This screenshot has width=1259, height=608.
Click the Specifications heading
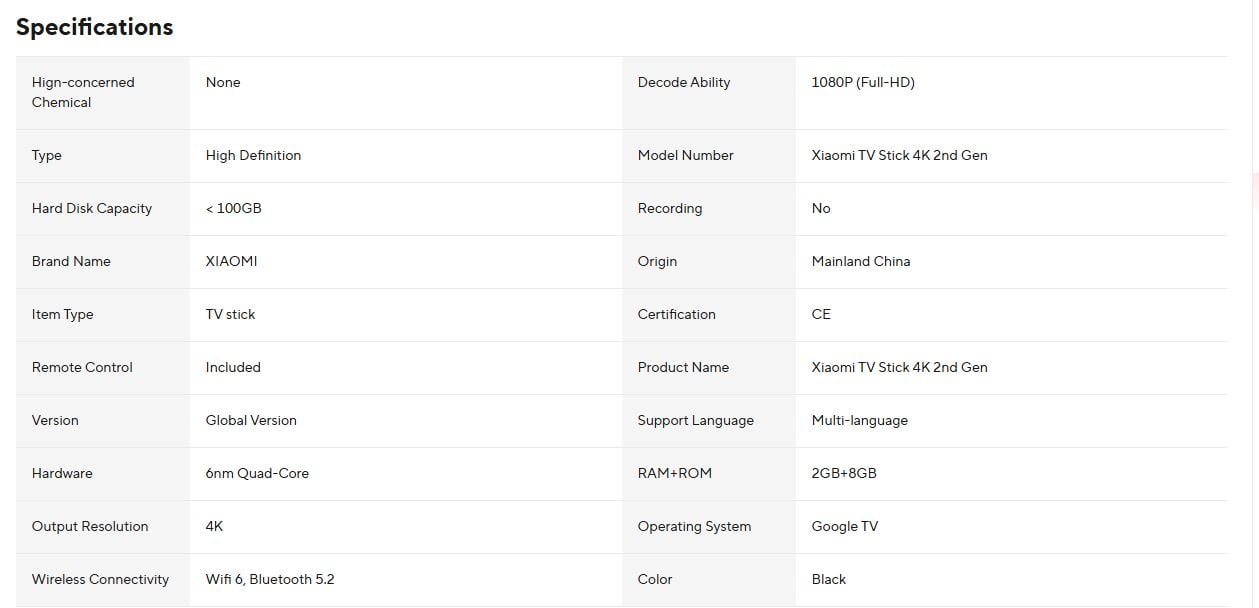coord(94,27)
